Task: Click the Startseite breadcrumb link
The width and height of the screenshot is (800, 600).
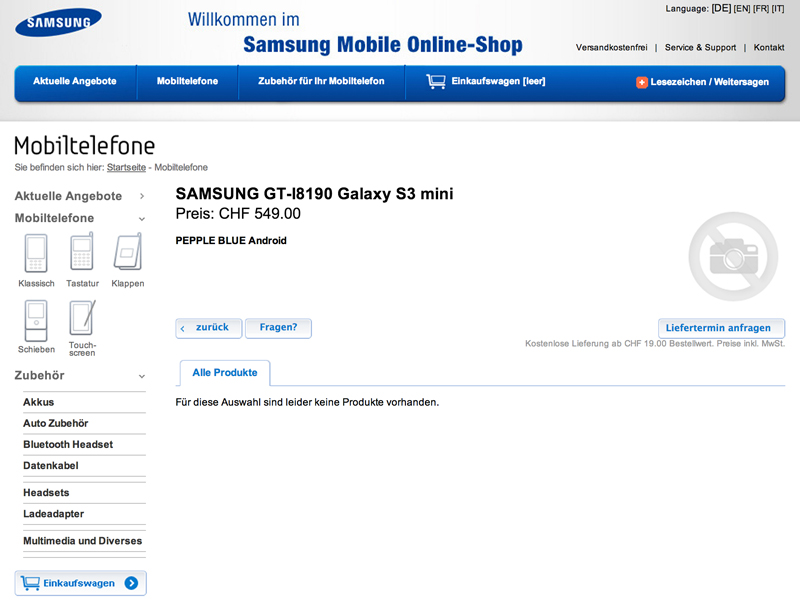Action: pyautogui.click(x=127, y=167)
